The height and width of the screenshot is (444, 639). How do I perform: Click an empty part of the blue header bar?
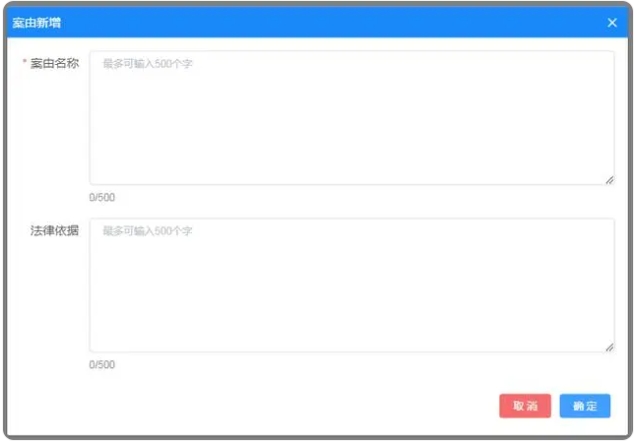(326, 23)
